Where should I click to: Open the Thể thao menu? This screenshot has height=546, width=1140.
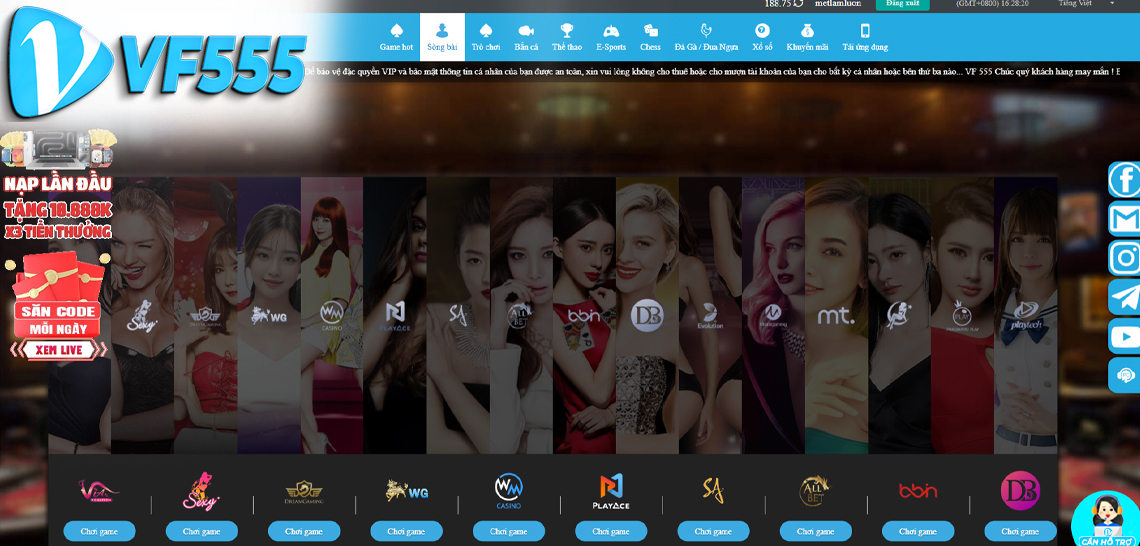[567, 37]
